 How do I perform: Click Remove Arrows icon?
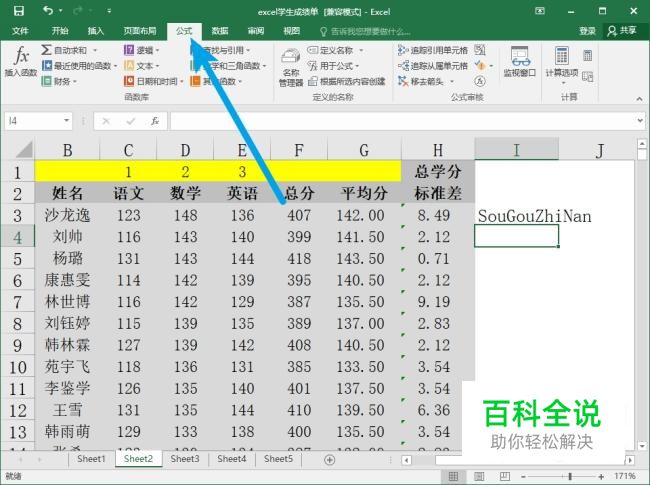pos(403,81)
